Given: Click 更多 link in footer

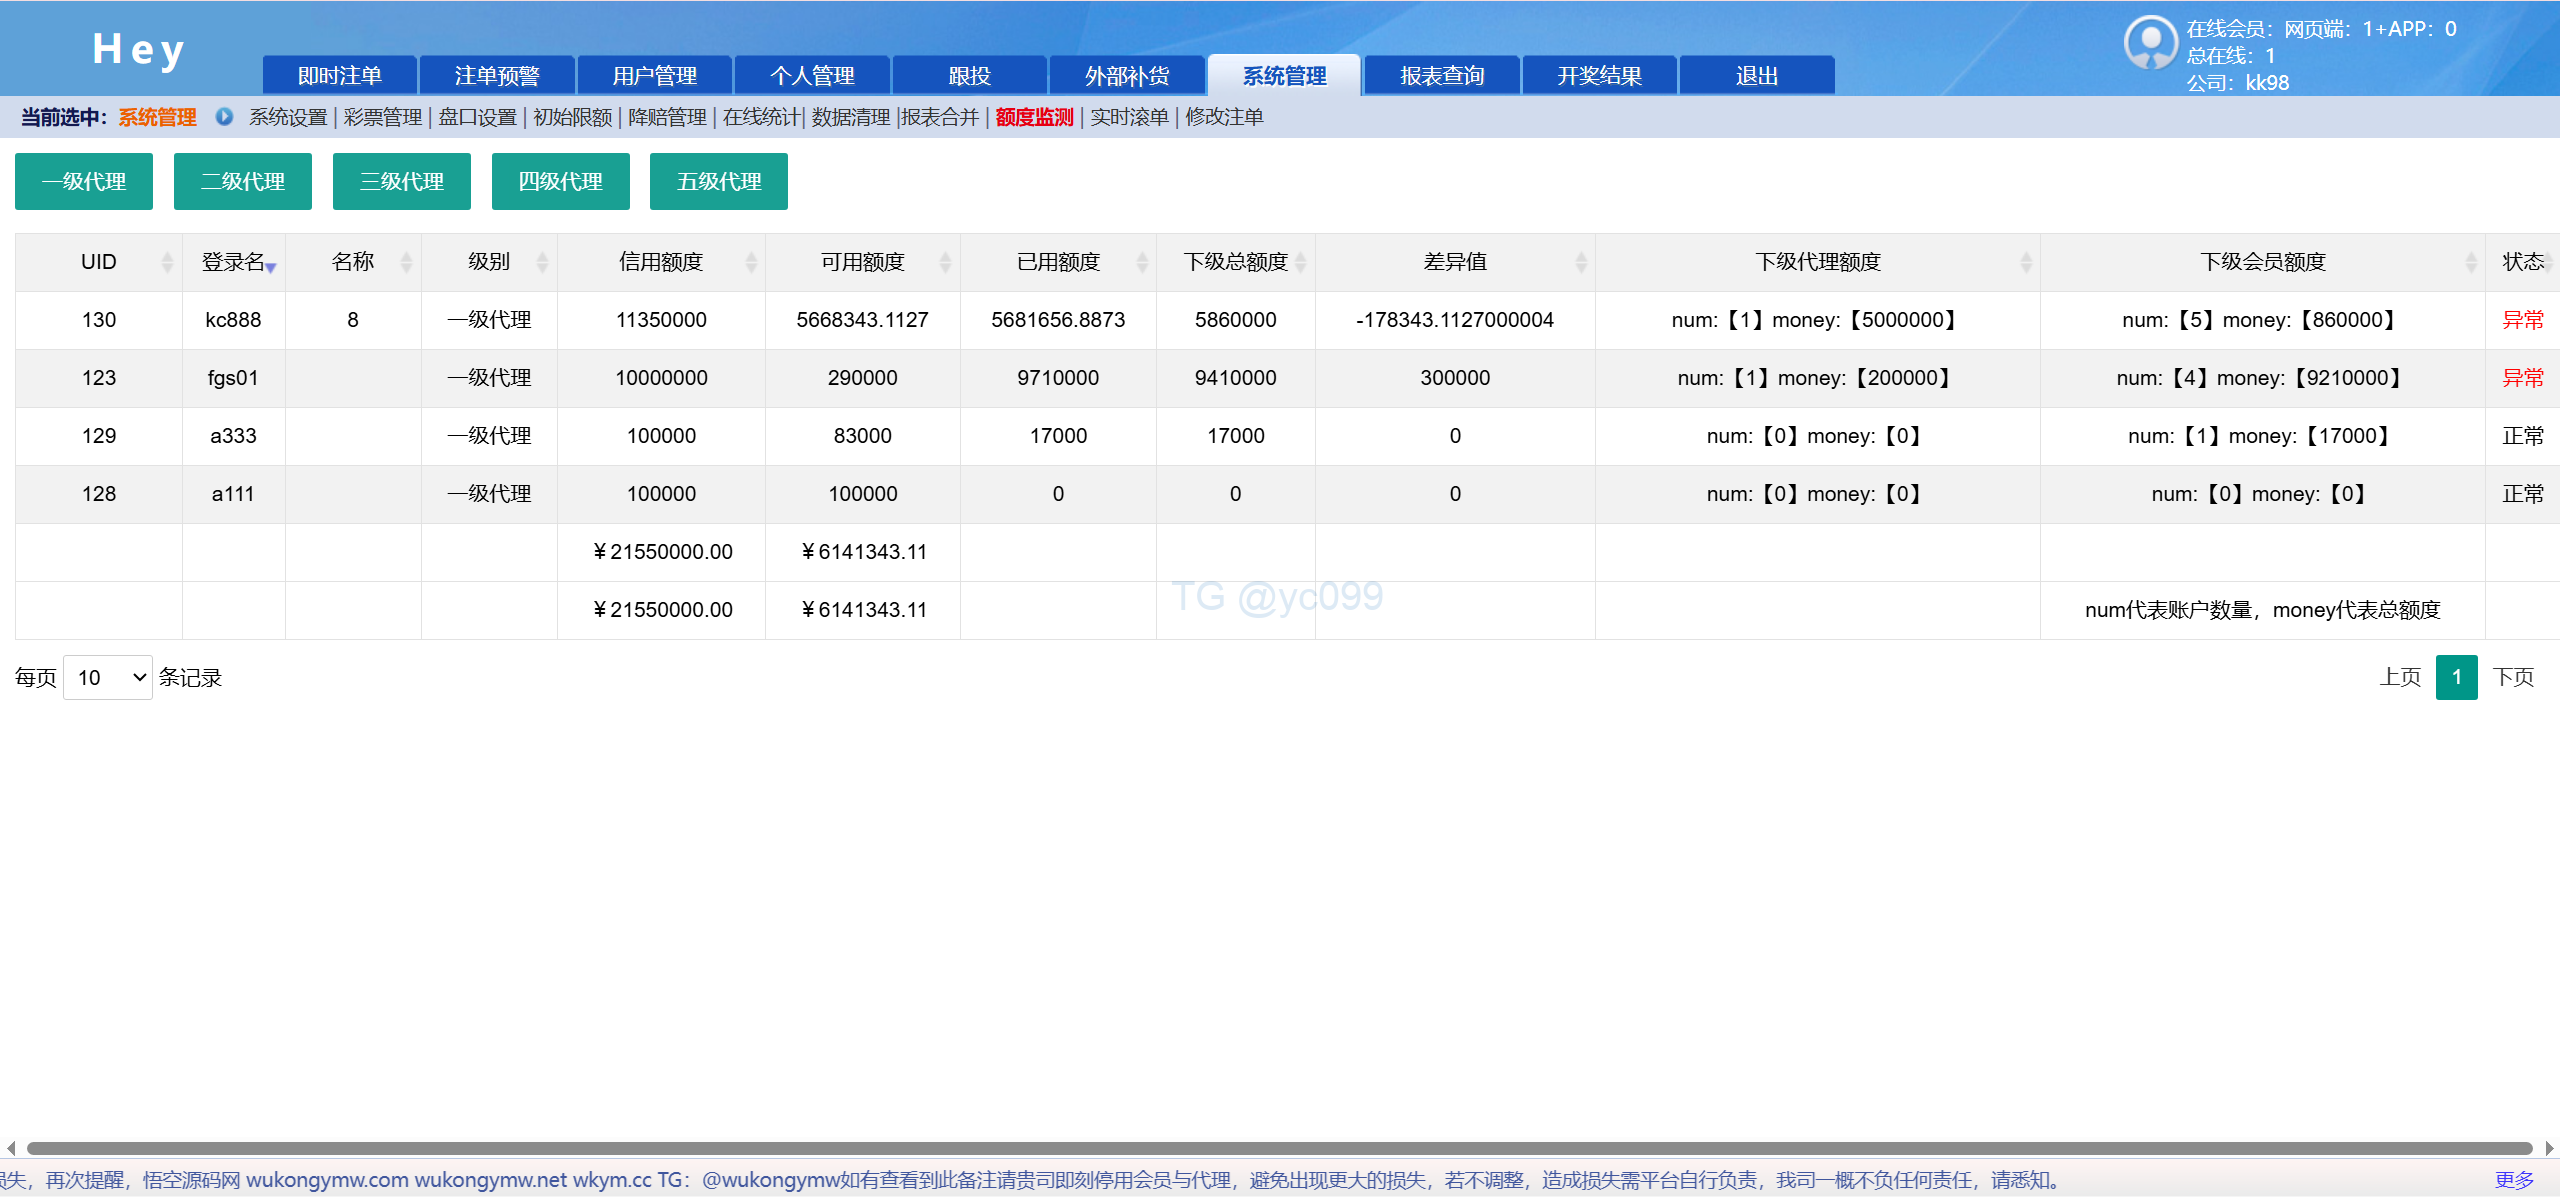Looking at the screenshot, I should 2514,1180.
